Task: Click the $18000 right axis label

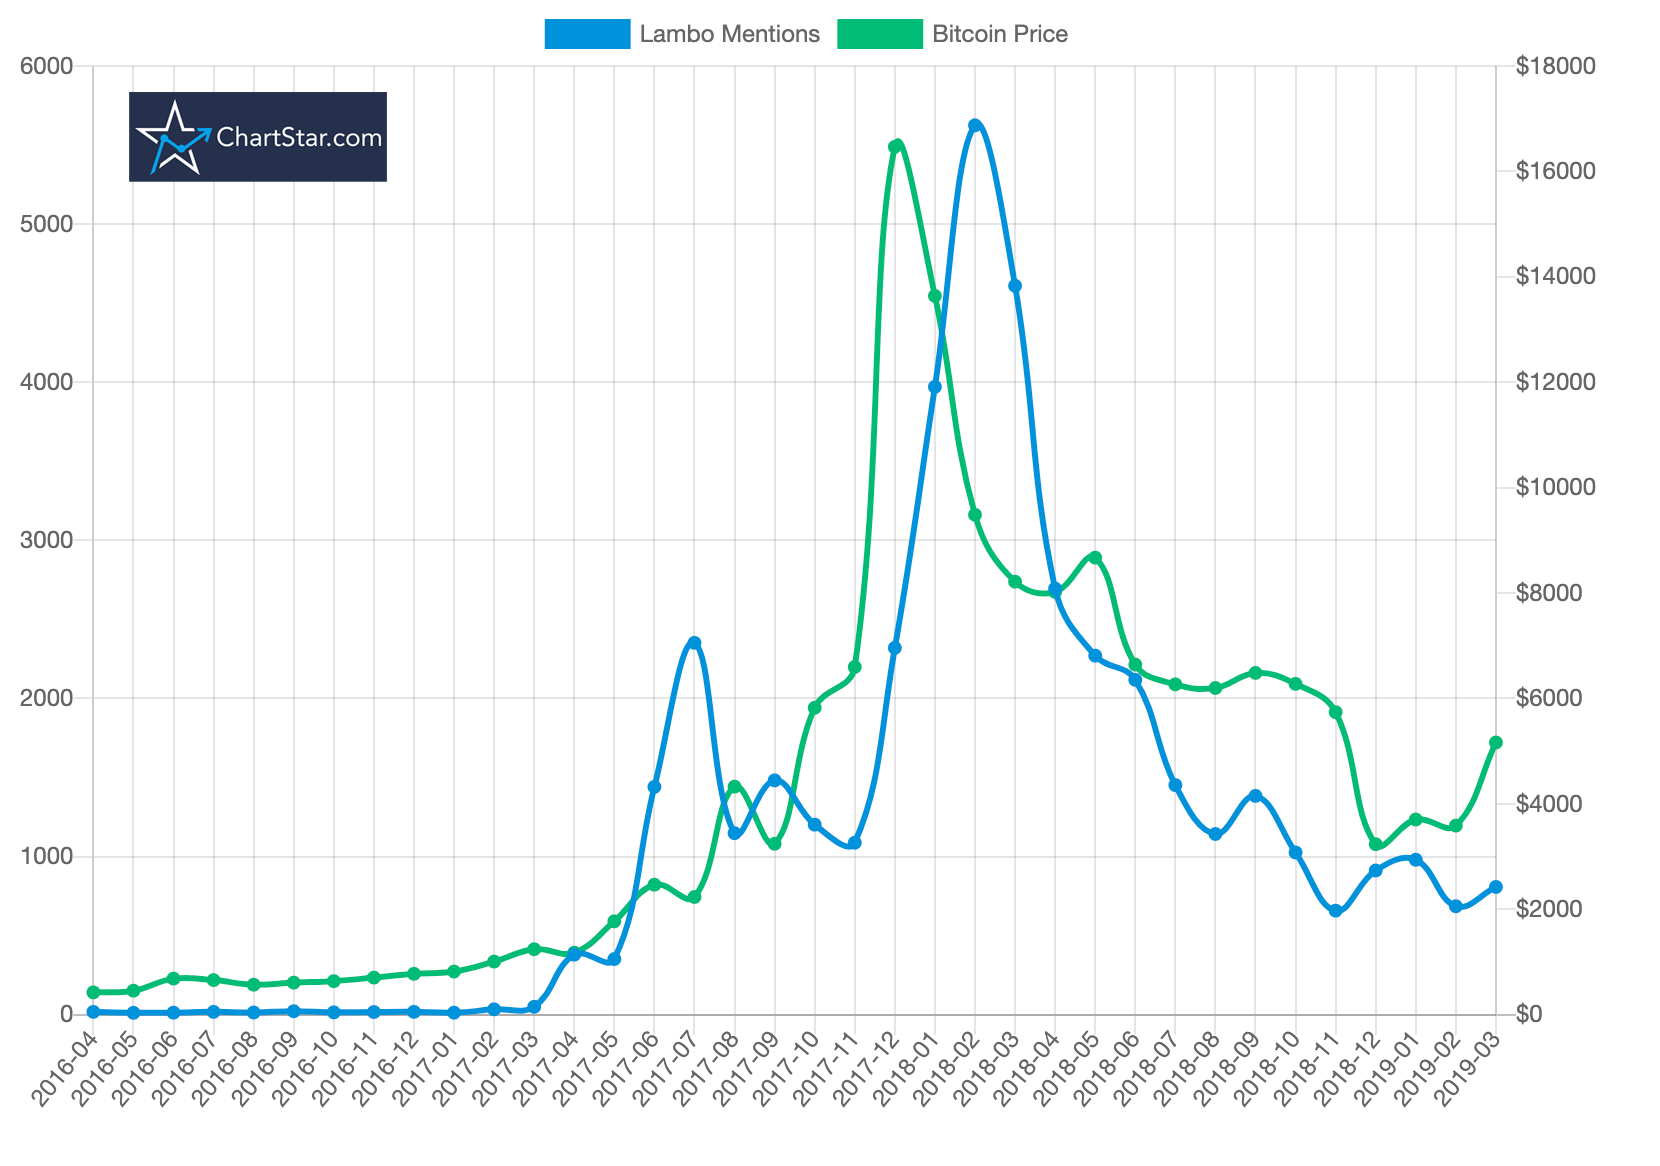Action: (x=1556, y=67)
